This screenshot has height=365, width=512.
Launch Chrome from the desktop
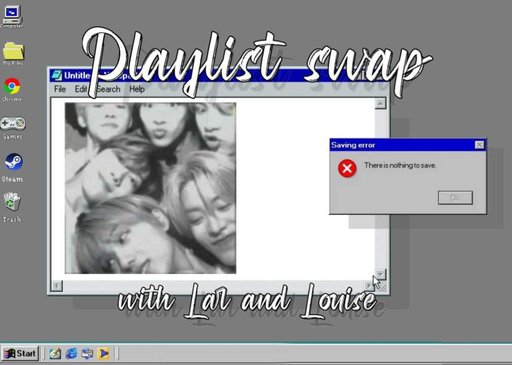tap(12, 87)
